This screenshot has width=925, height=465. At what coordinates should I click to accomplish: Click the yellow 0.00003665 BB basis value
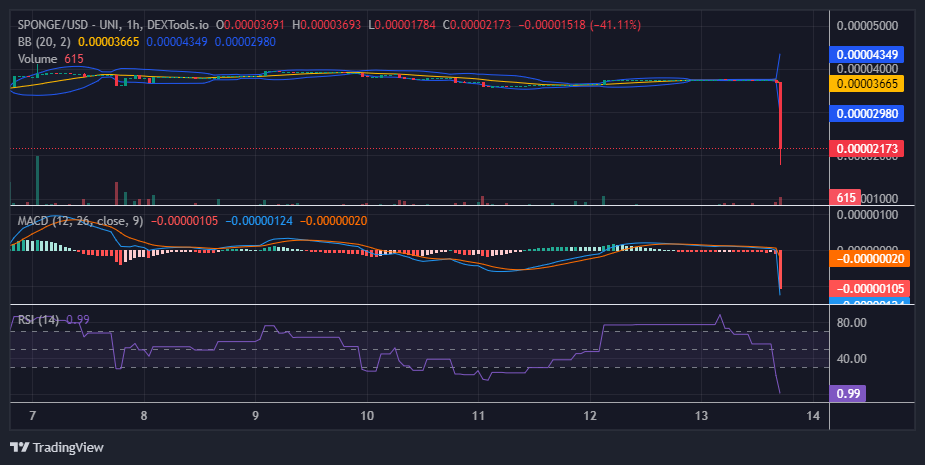tap(109, 42)
